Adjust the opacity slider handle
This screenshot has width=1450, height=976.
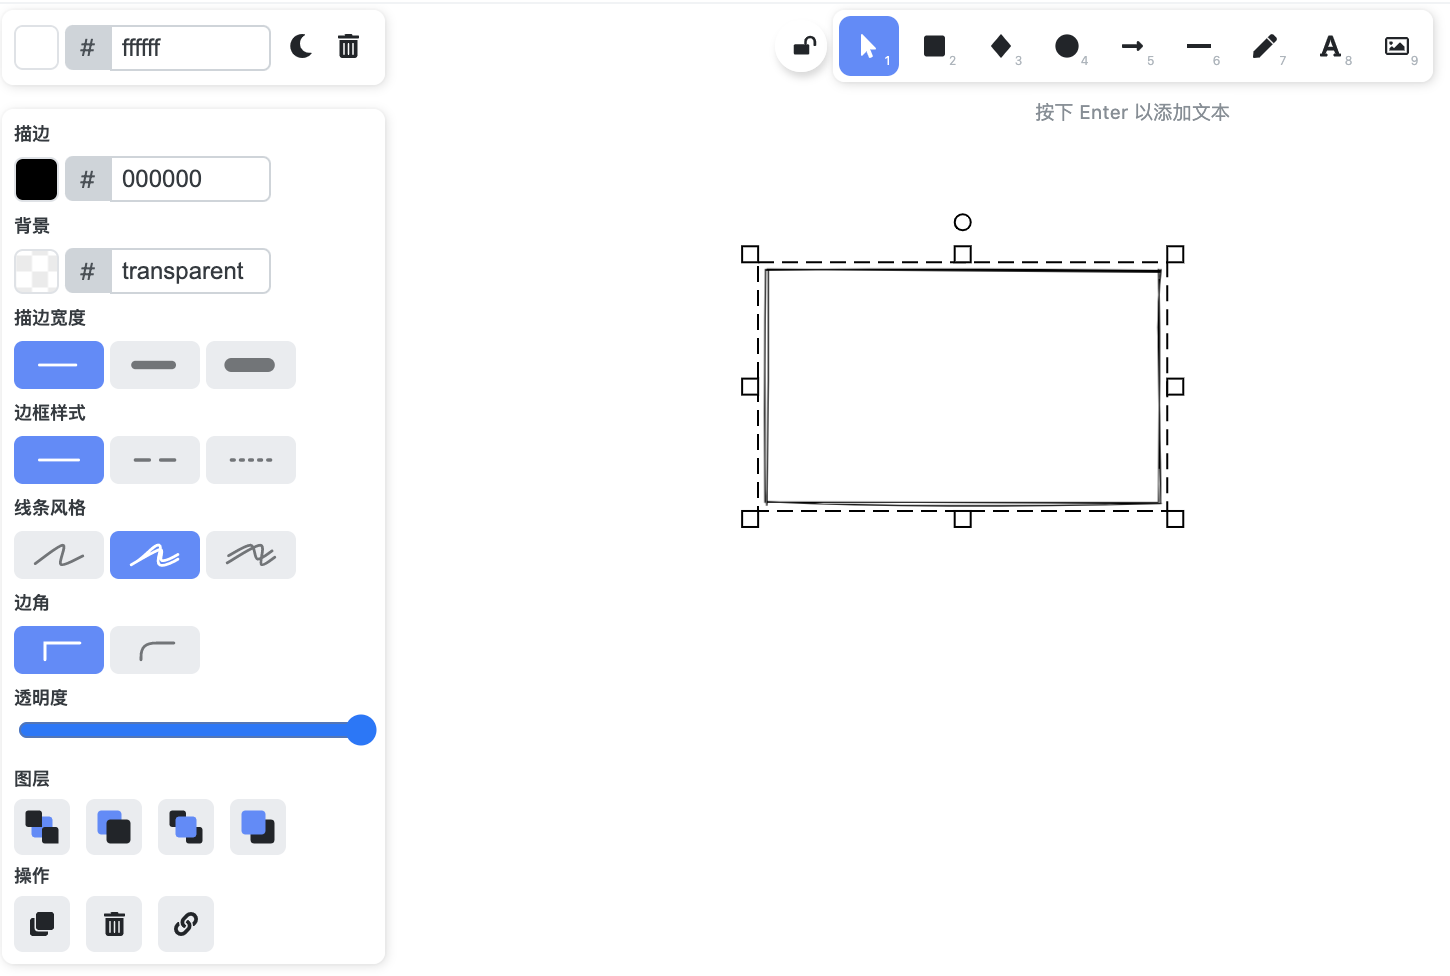click(361, 730)
